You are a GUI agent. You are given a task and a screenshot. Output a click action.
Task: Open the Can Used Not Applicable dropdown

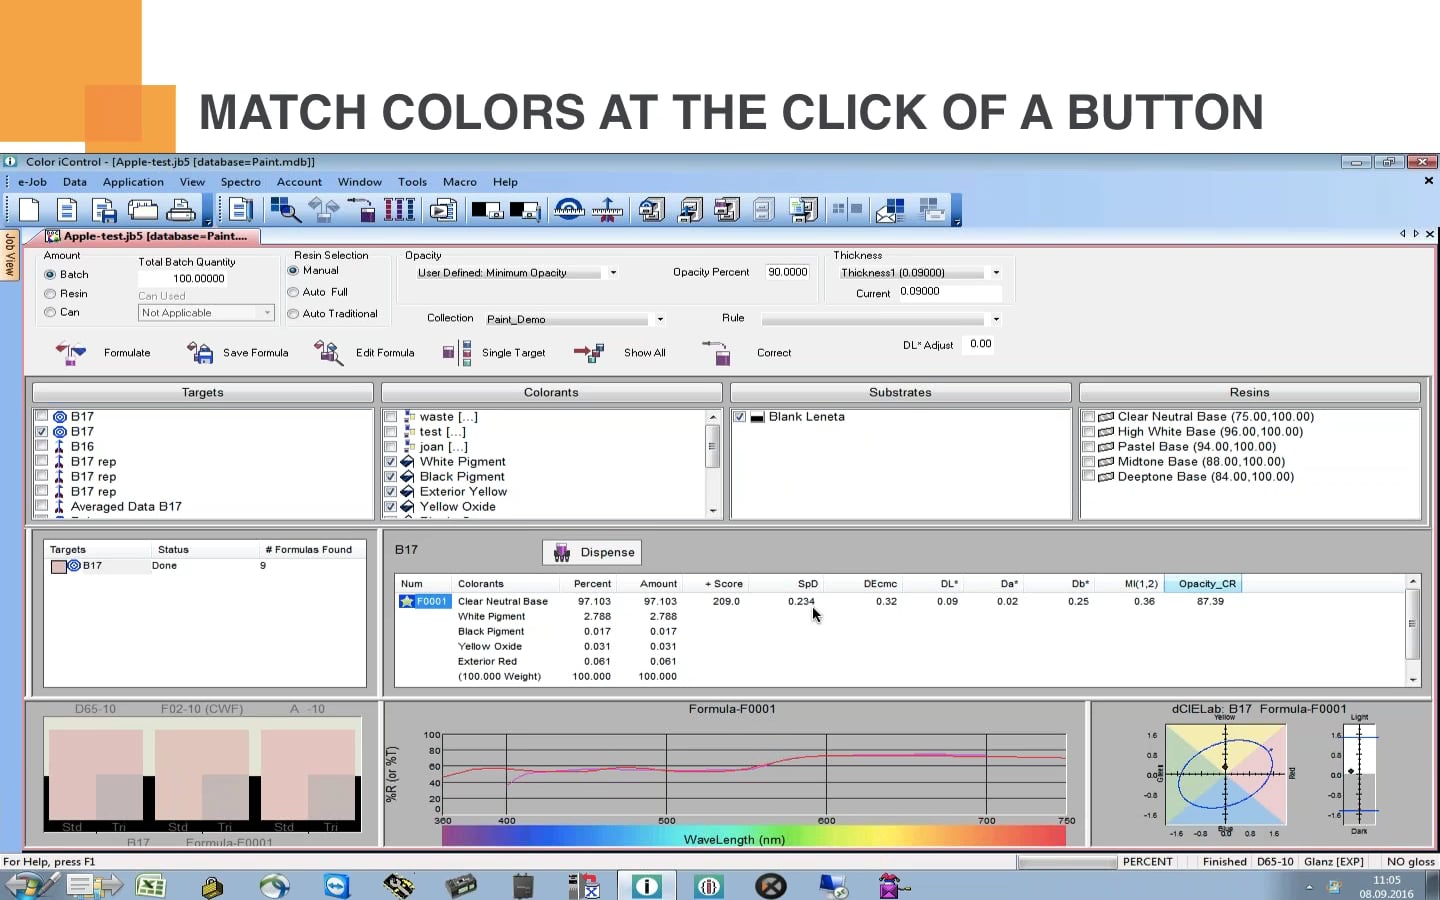click(267, 313)
